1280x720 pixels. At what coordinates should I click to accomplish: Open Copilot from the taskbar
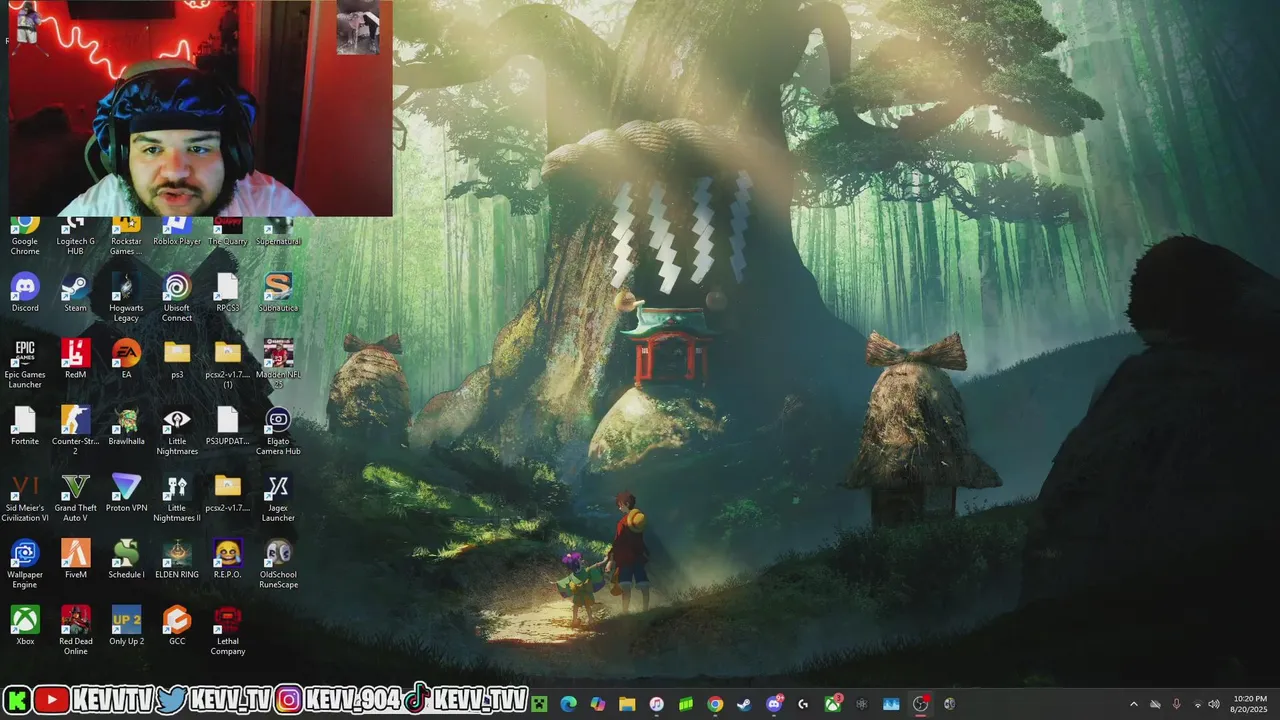598,704
